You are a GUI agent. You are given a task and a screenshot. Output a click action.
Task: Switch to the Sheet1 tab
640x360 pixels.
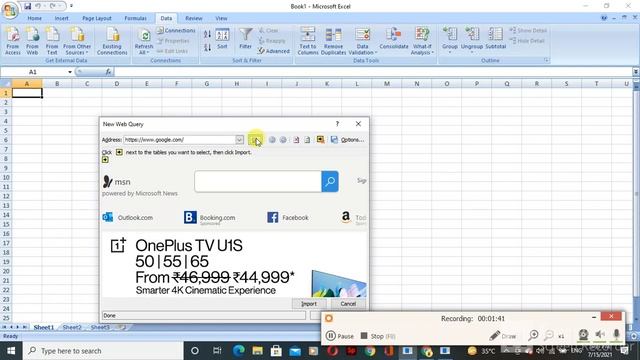43,327
